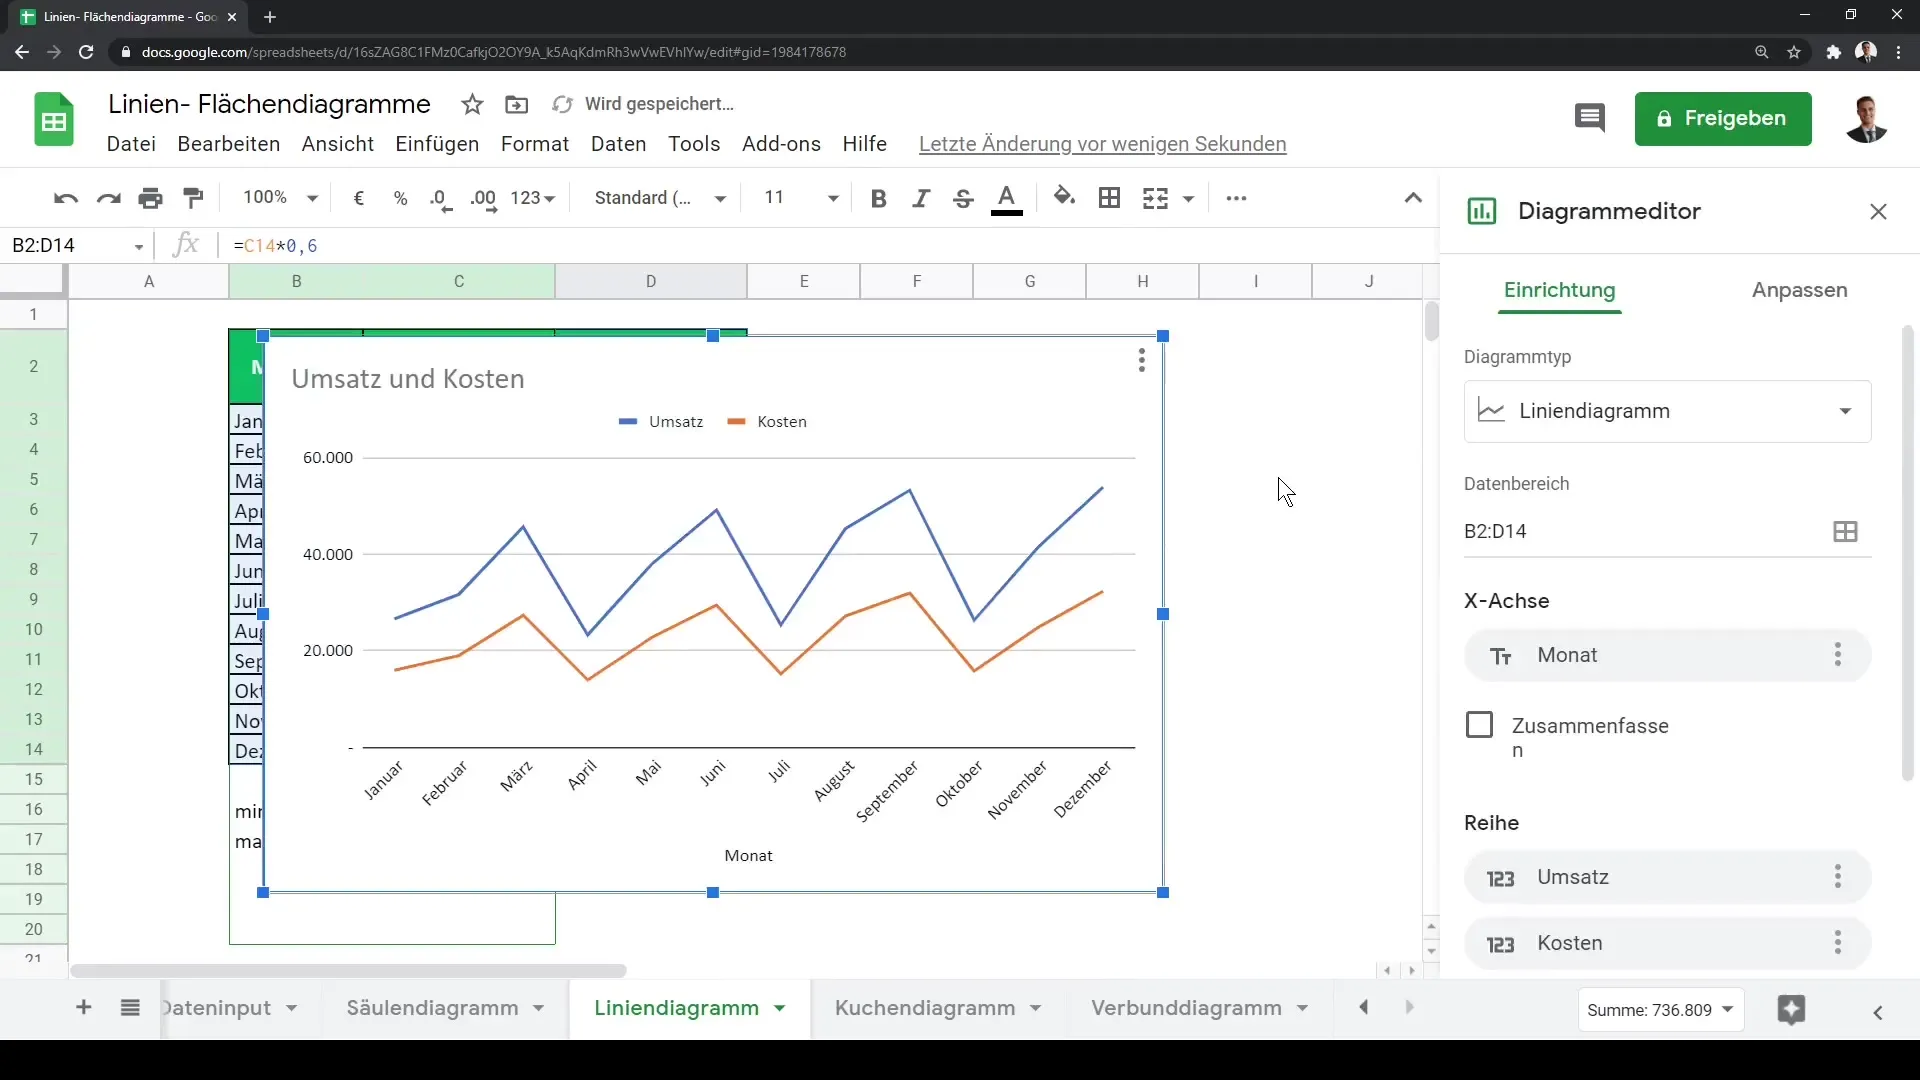Increase decimal places icon
Screen dimensions: 1920x1080
point(484,198)
